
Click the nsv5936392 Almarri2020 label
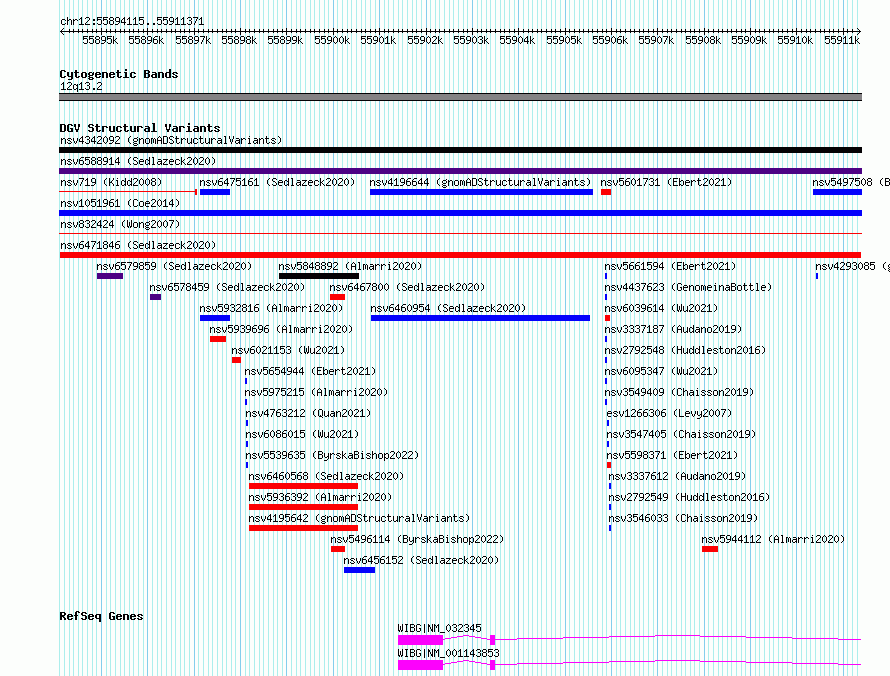click(320, 497)
